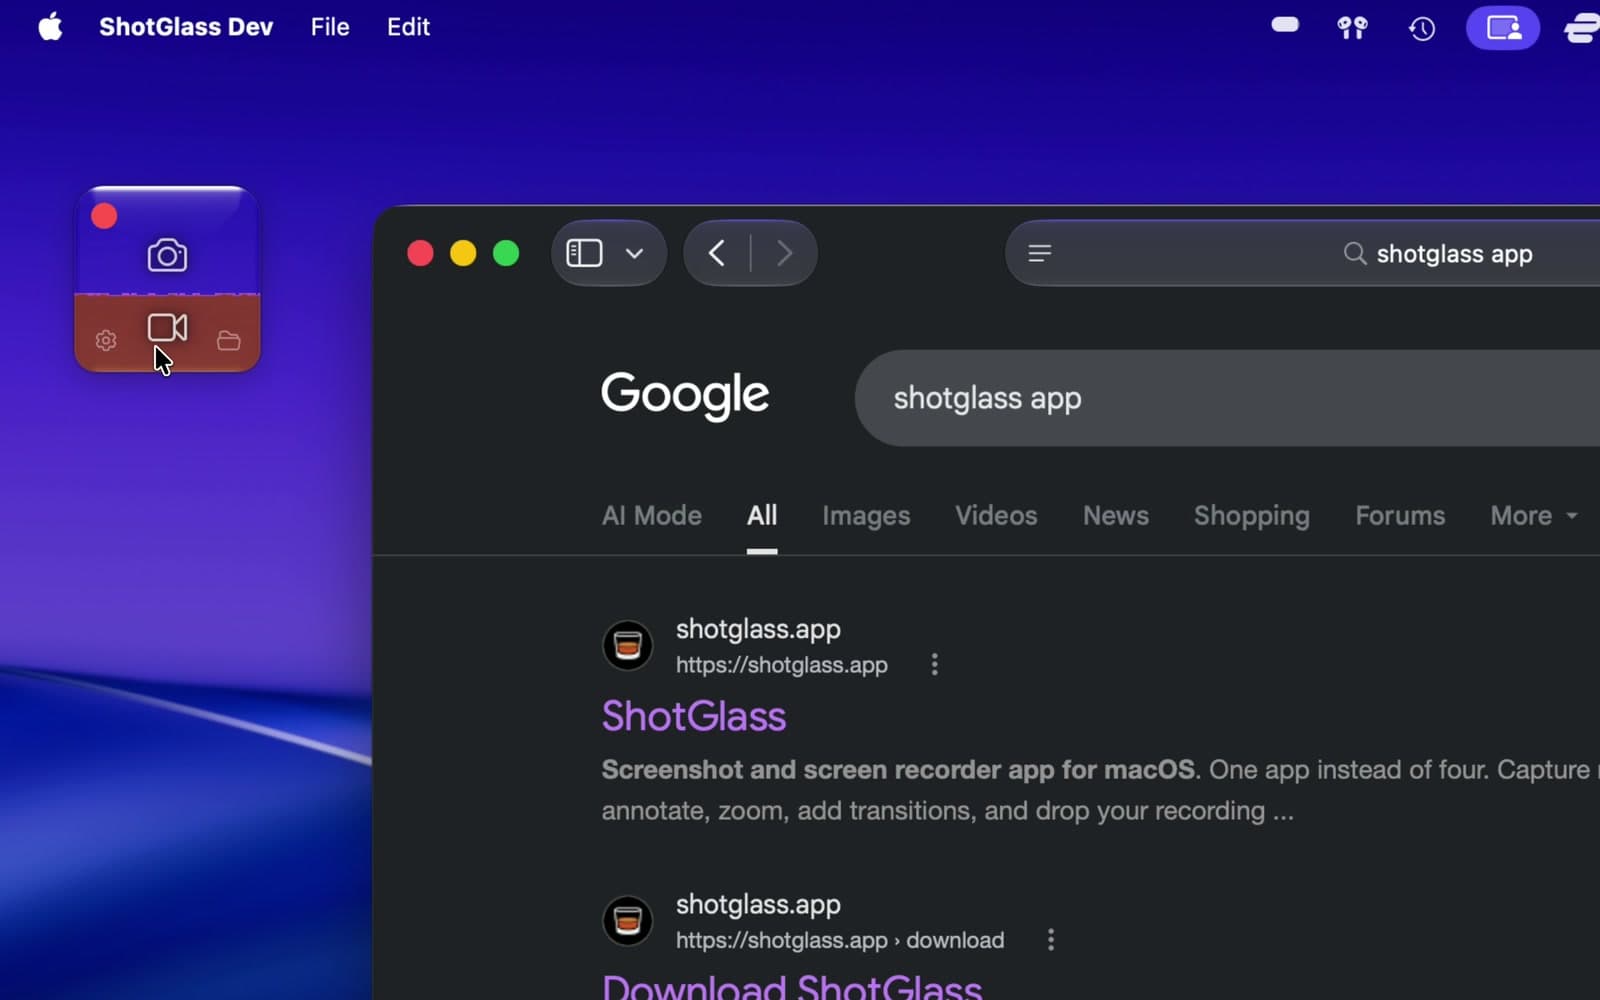Toggle the browser sidebar button
Screen dimensions: 1600x1000
[585, 253]
